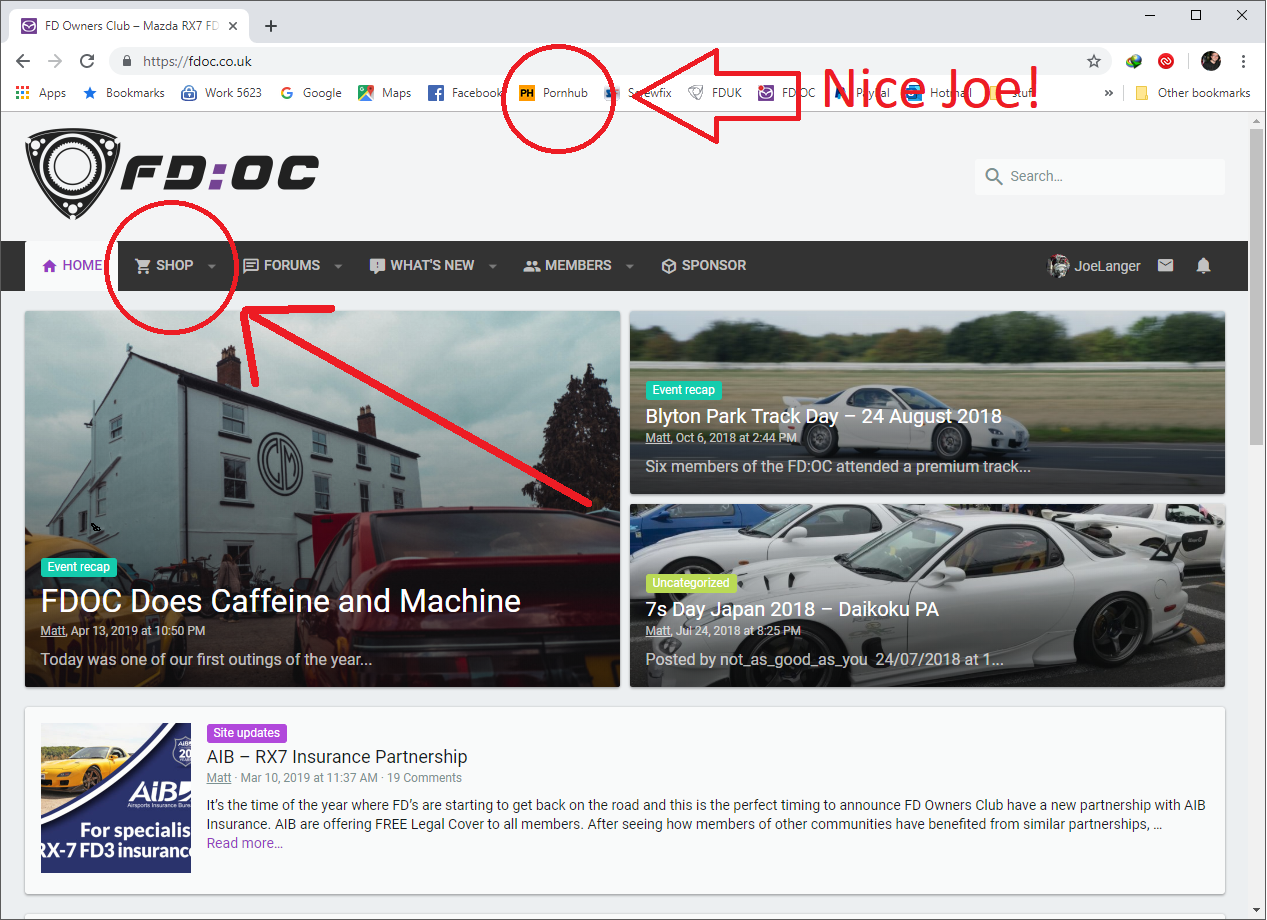
Task: Open the AIB RX7 Insurance Partnership title
Action: [x=337, y=757]
